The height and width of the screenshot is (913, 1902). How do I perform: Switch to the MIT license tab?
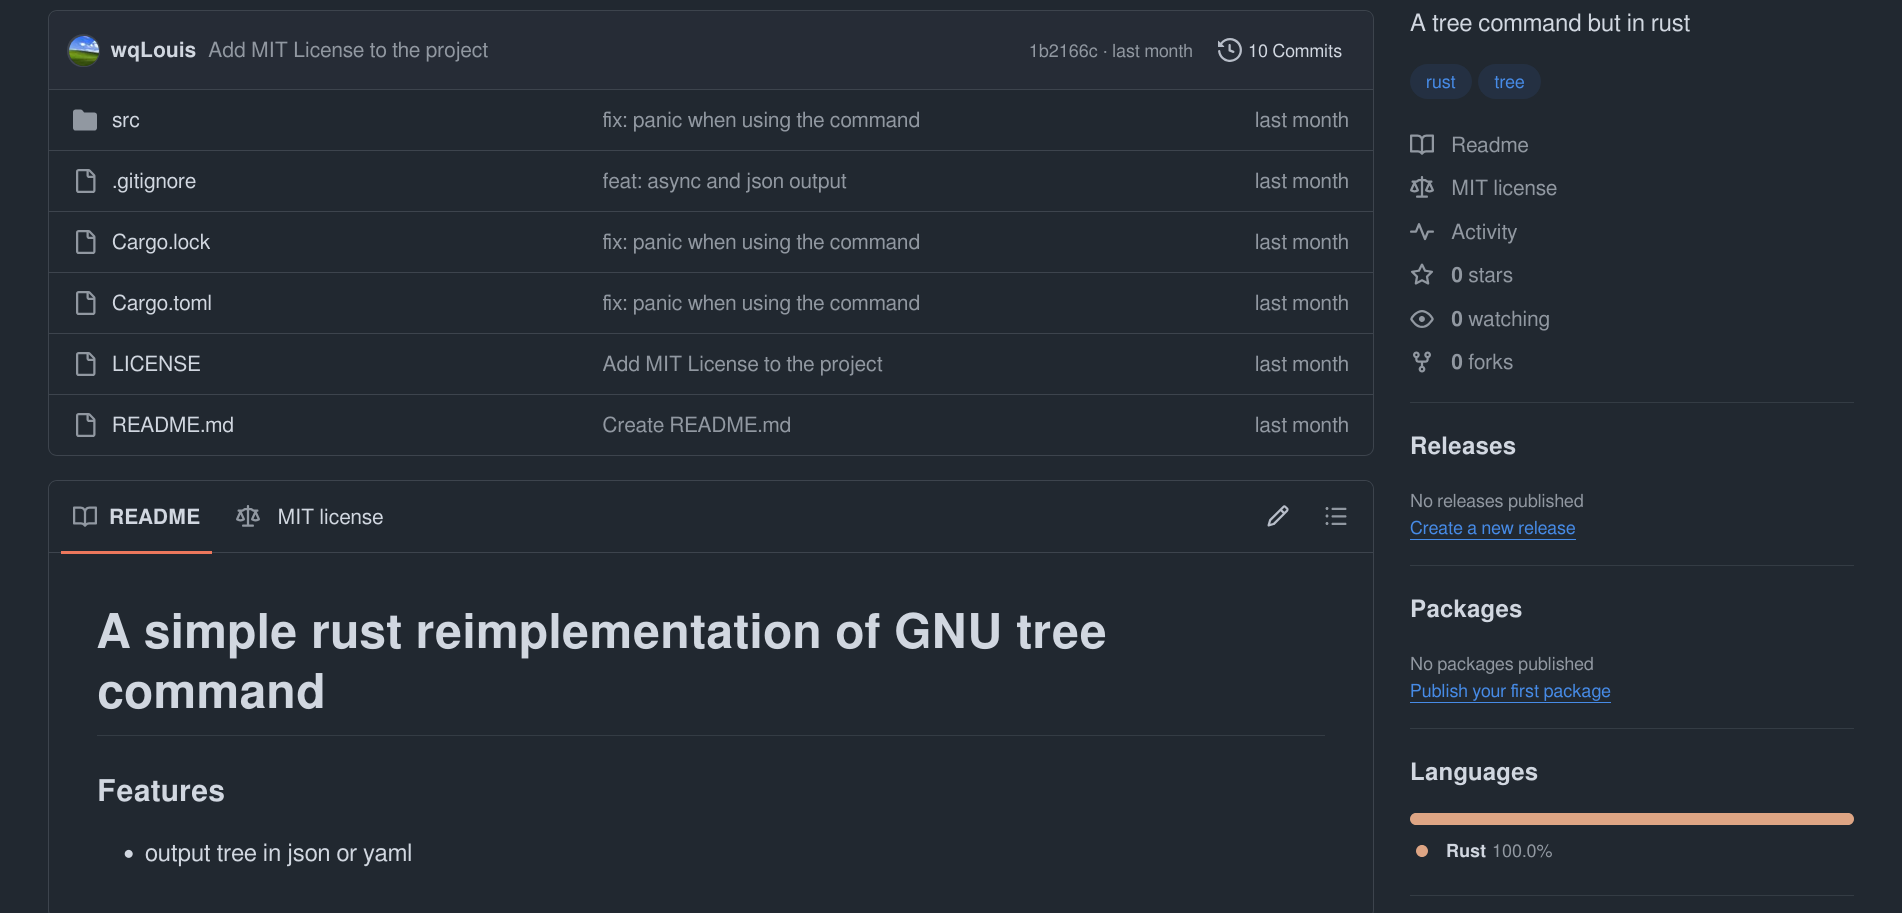tap(310, 516)
